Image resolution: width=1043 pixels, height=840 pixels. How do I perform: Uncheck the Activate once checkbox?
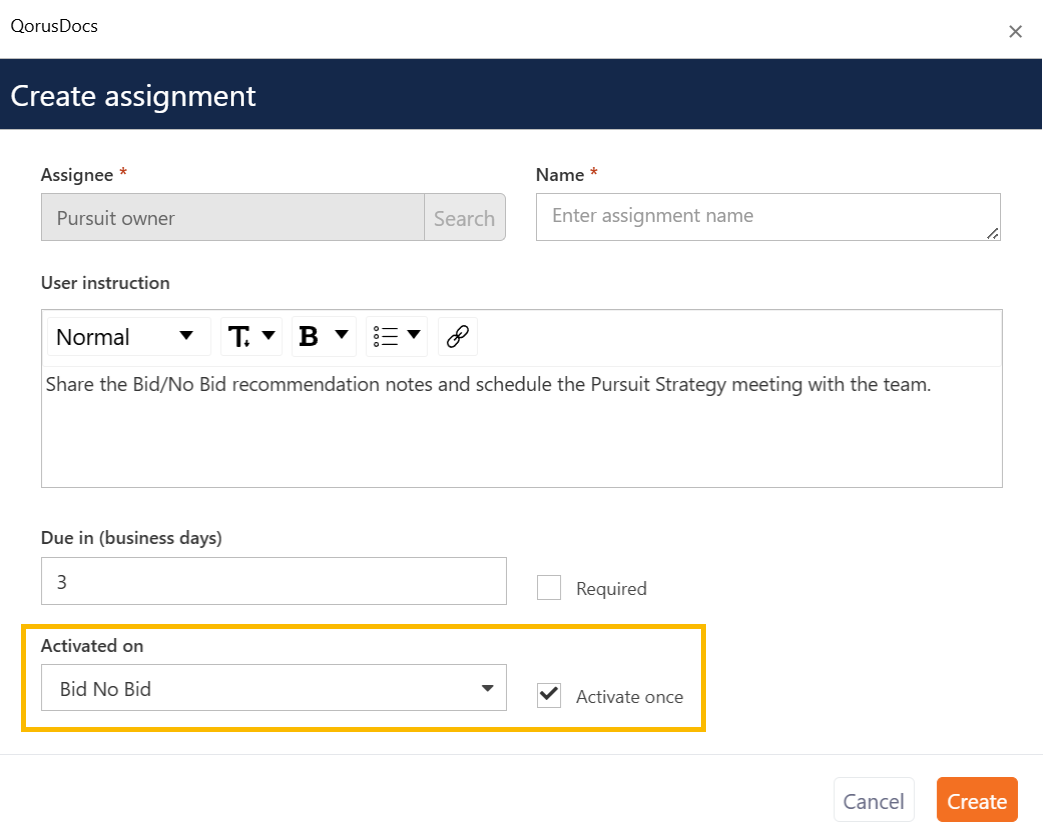[x=549, y=695]
